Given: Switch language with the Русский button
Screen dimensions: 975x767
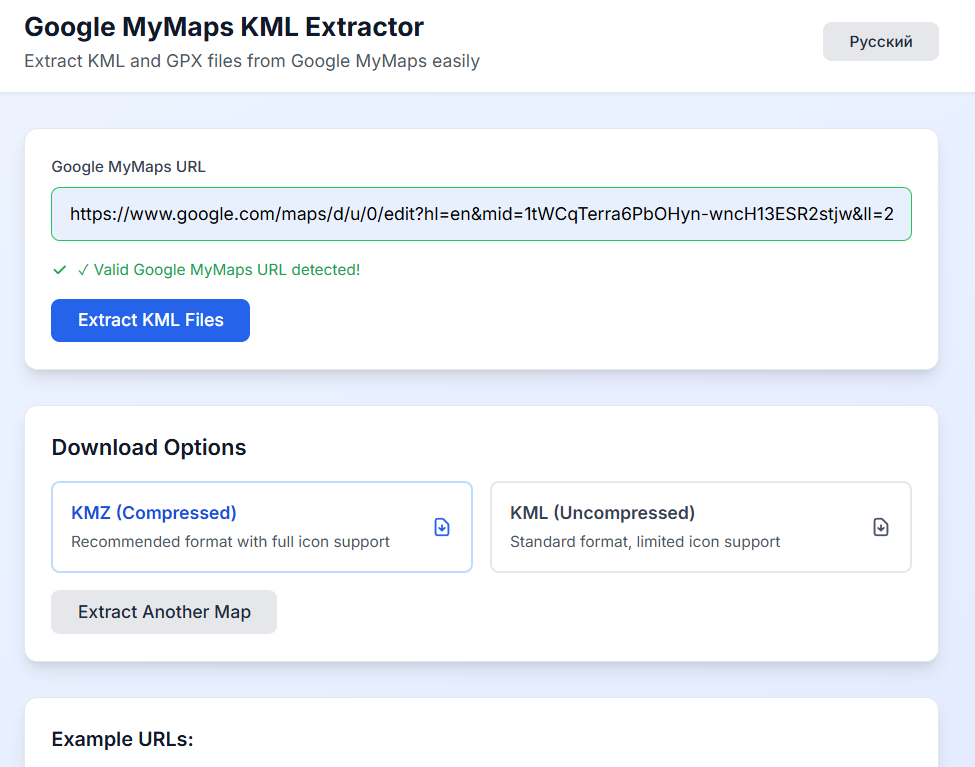Looking at the screenshot, I should [x=880, y=42].
